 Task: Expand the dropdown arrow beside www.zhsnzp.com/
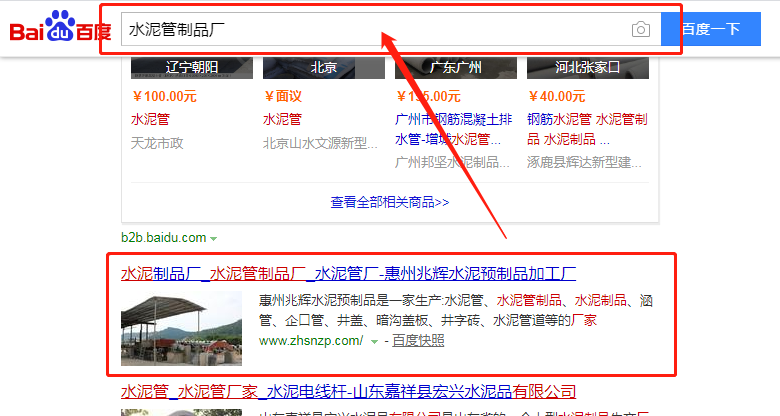pyautogui.click(x=374, y=342)
